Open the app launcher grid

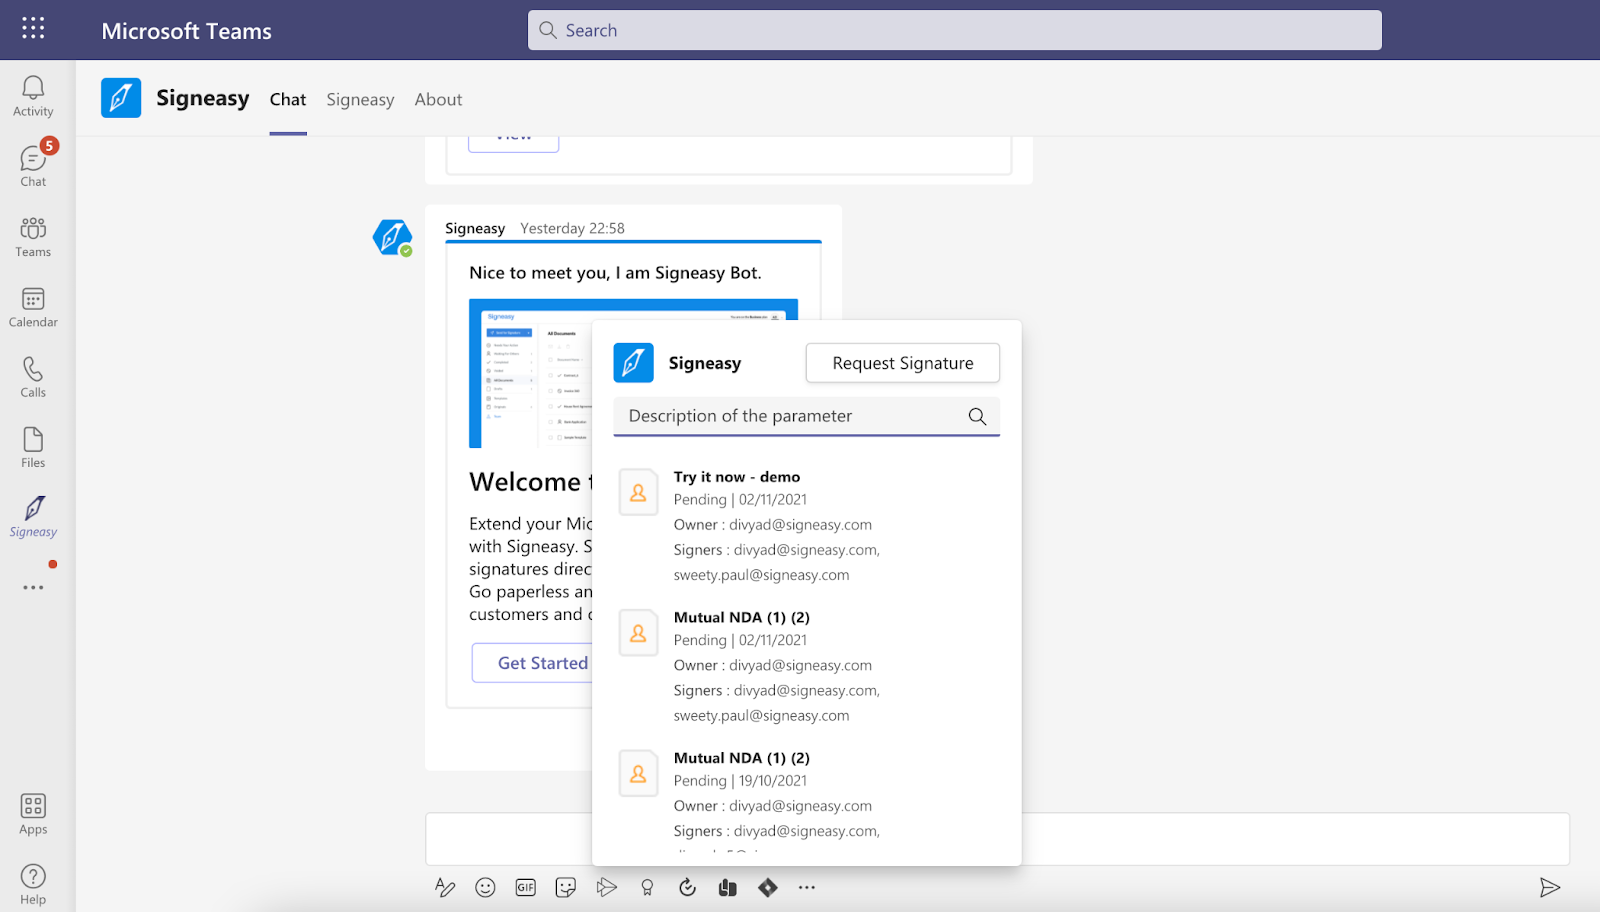33,28
